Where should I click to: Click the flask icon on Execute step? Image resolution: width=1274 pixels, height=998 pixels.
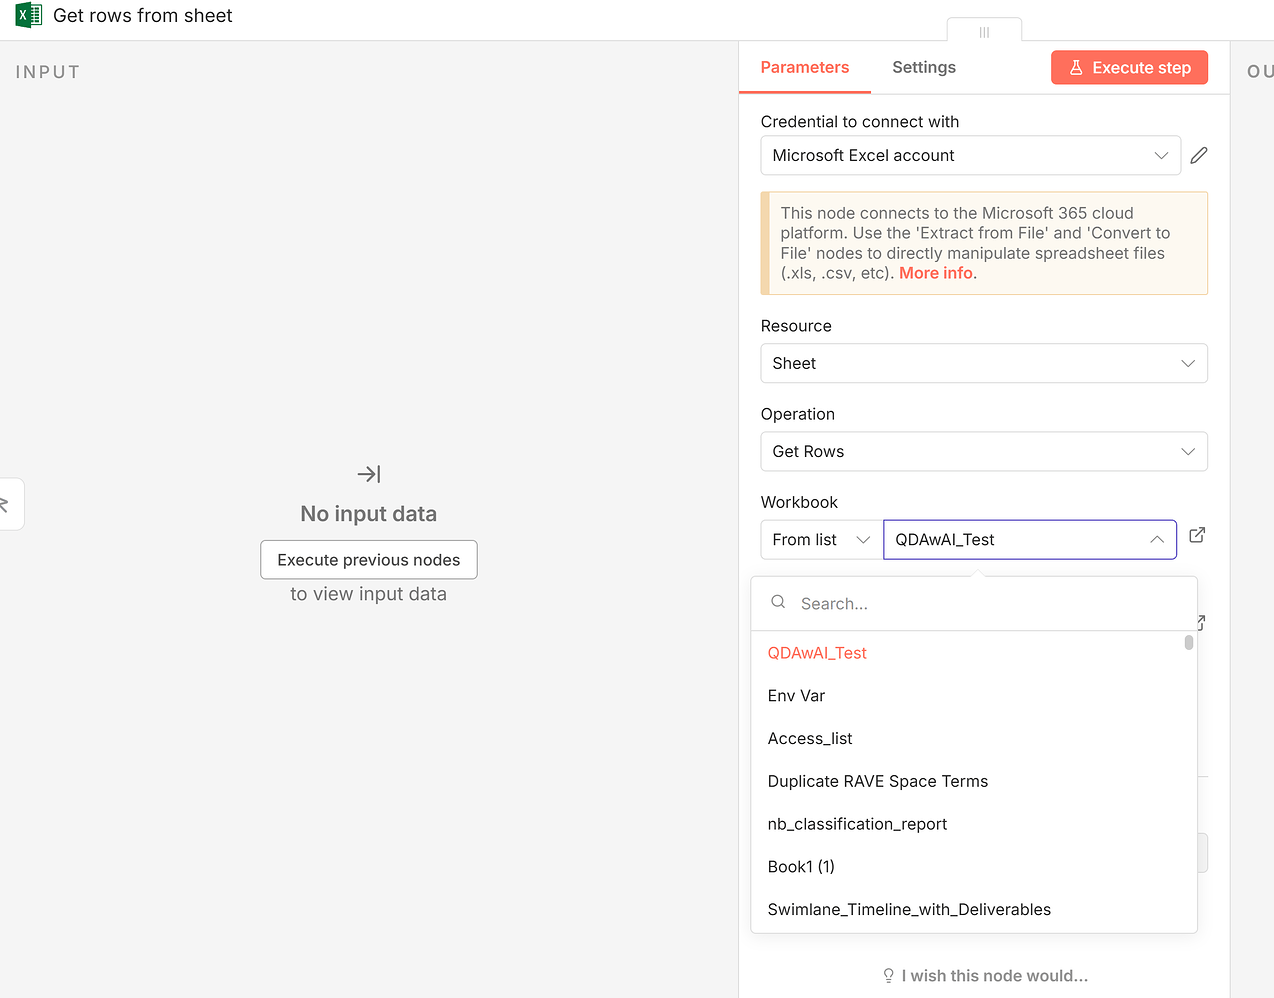click(x=1076, y=68)
